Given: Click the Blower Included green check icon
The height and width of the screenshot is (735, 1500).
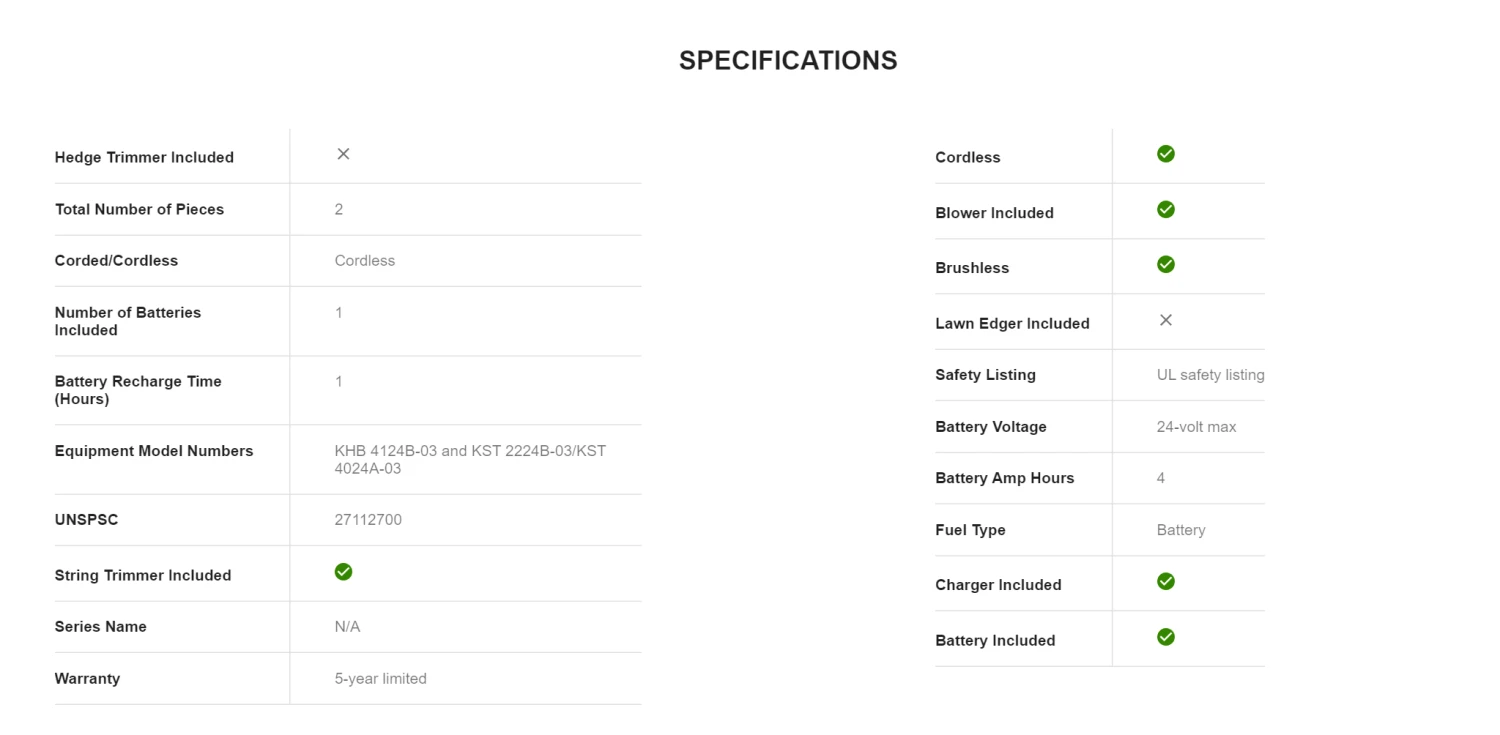Looking at the screenshot, I should click(1165, 210).
